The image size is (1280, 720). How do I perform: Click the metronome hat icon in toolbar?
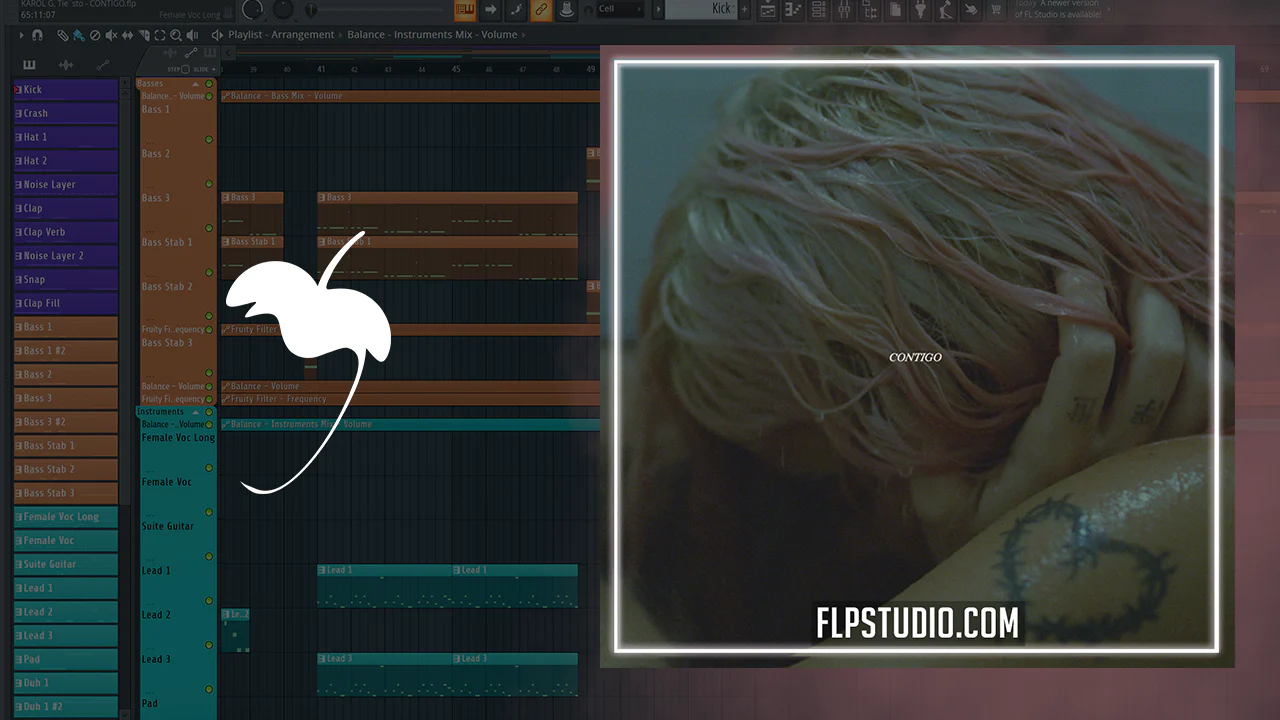[566, 10]
